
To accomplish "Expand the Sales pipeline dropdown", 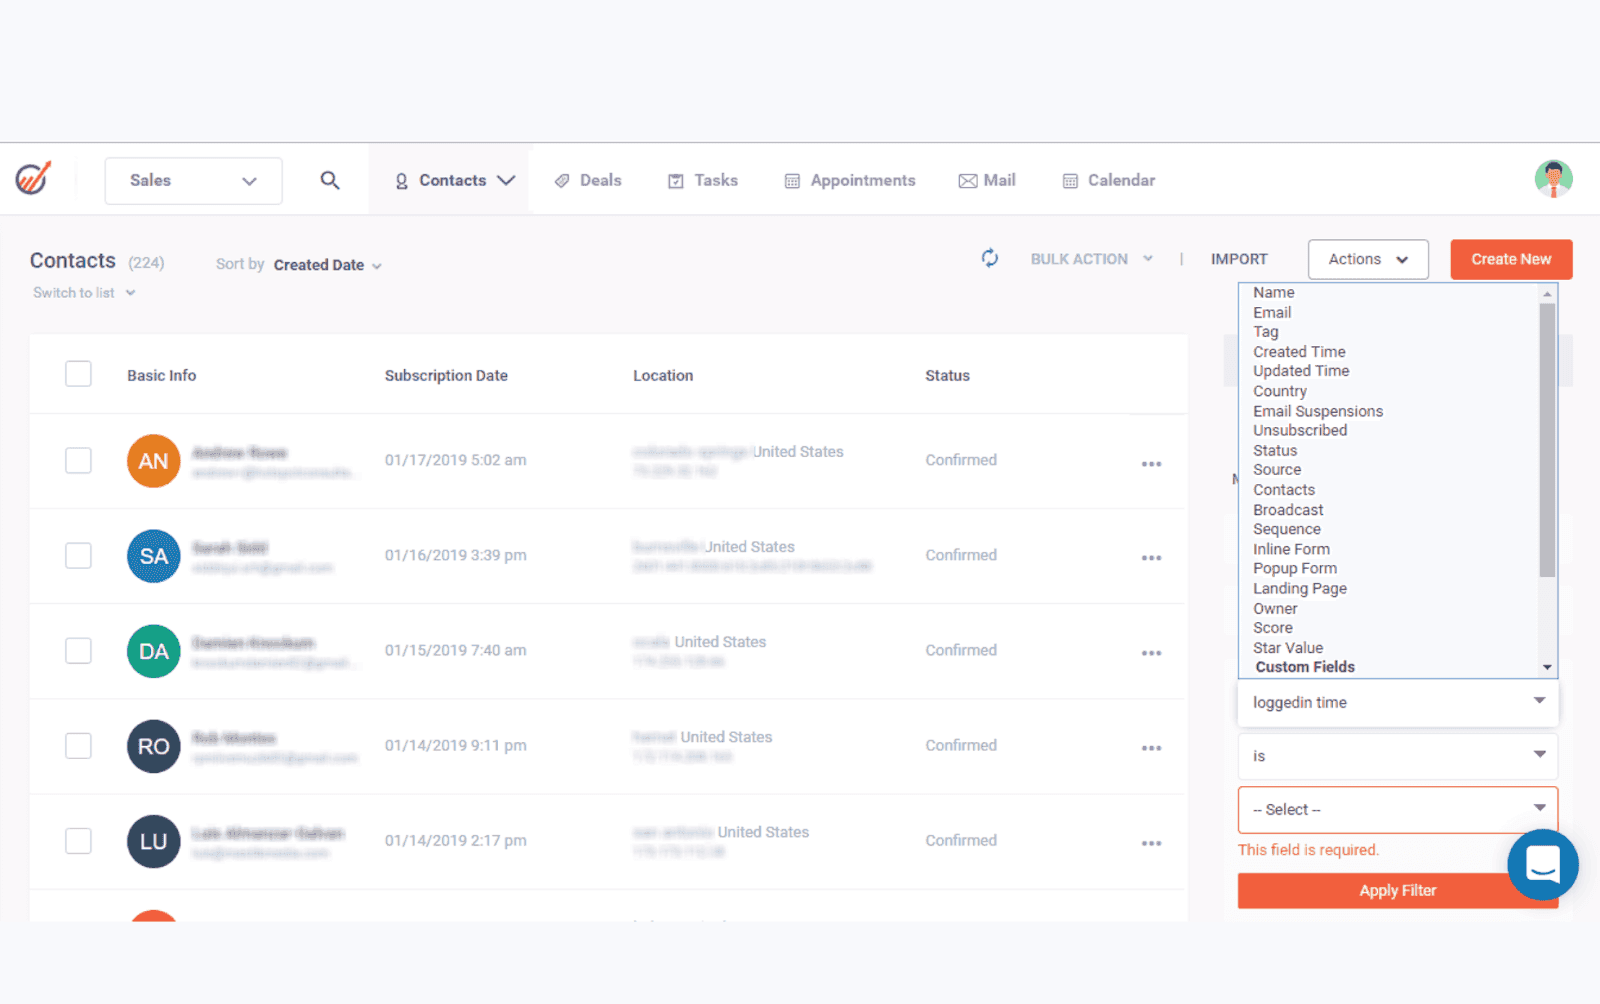I will (x=193, y=180).
